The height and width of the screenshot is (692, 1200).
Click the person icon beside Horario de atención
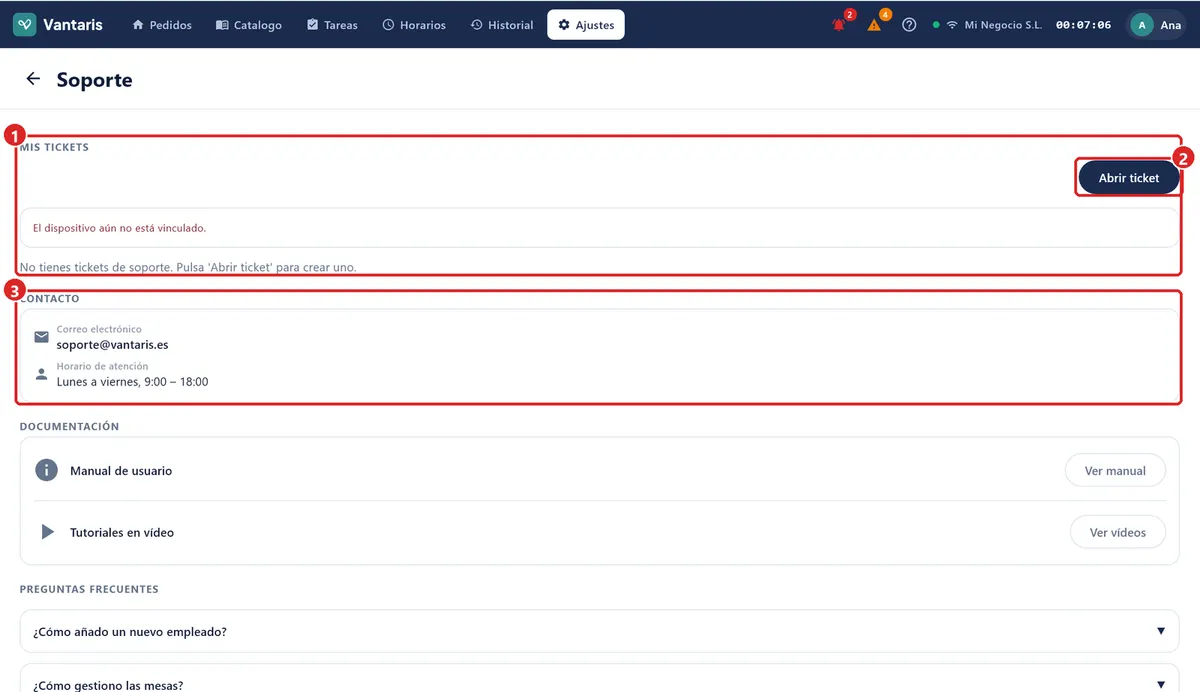42,374
